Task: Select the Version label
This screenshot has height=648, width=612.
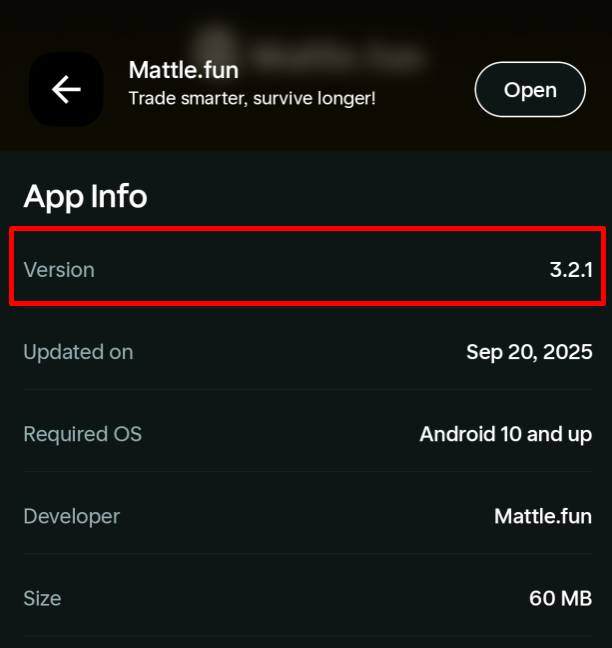Action: pos(59,270)
